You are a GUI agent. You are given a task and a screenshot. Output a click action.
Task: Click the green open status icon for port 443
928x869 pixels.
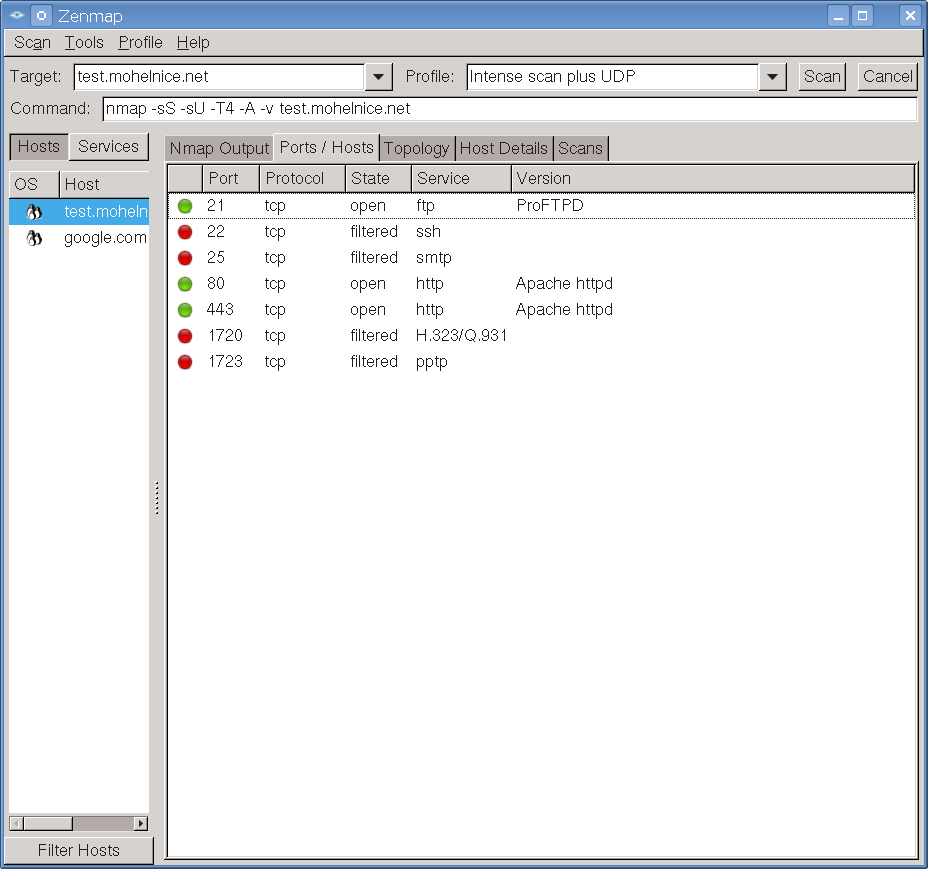tap(185, 310)
